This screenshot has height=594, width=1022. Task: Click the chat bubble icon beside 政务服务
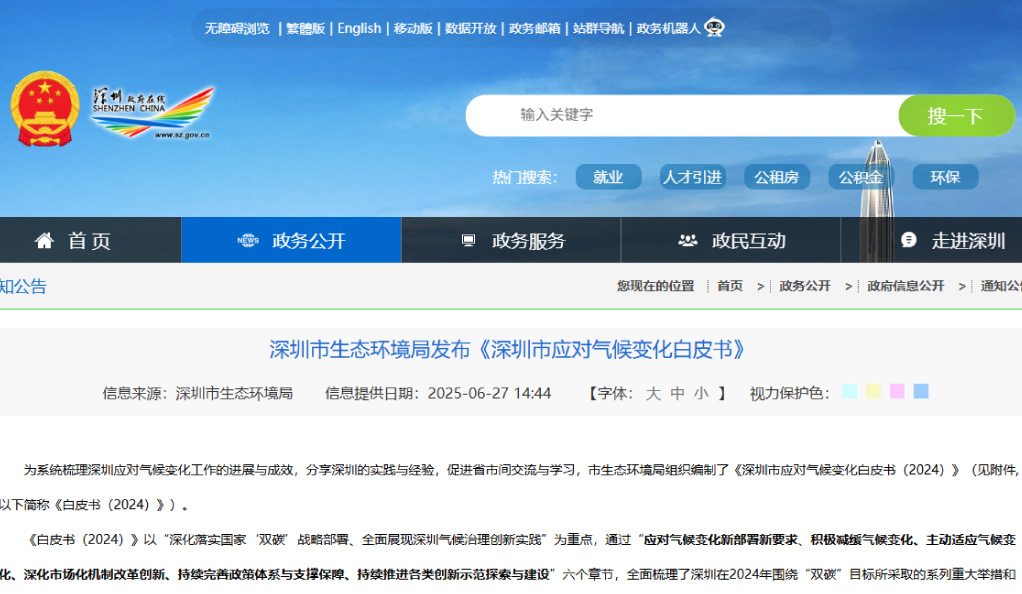466,240
